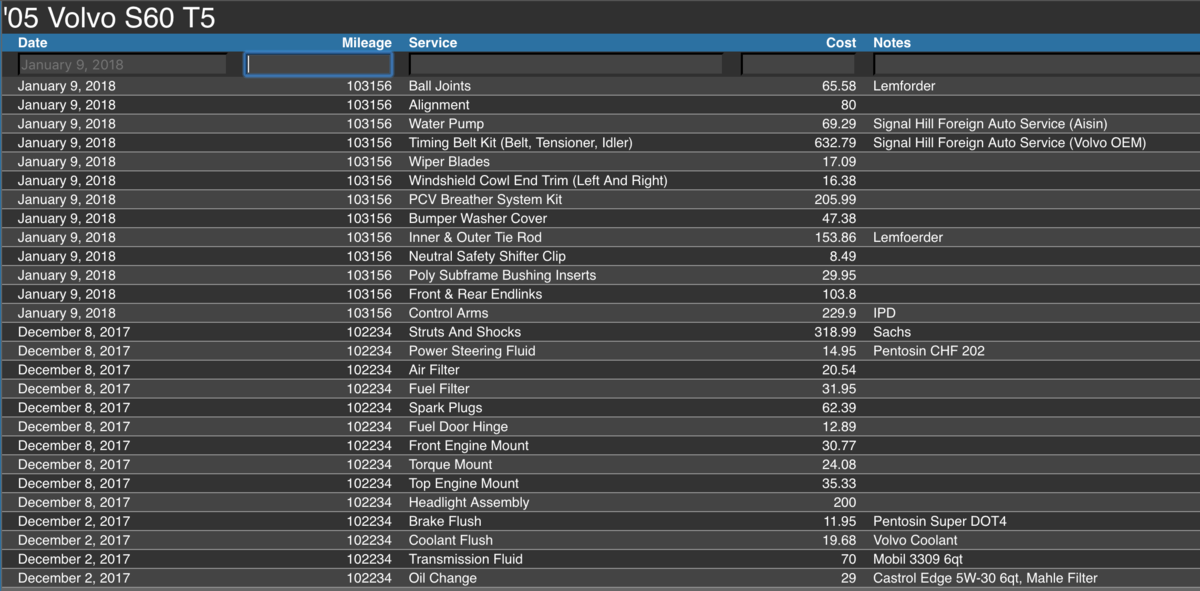Select the Ball Joints service row
This screenshot has width=1200, height=591.
coord(438,86)
